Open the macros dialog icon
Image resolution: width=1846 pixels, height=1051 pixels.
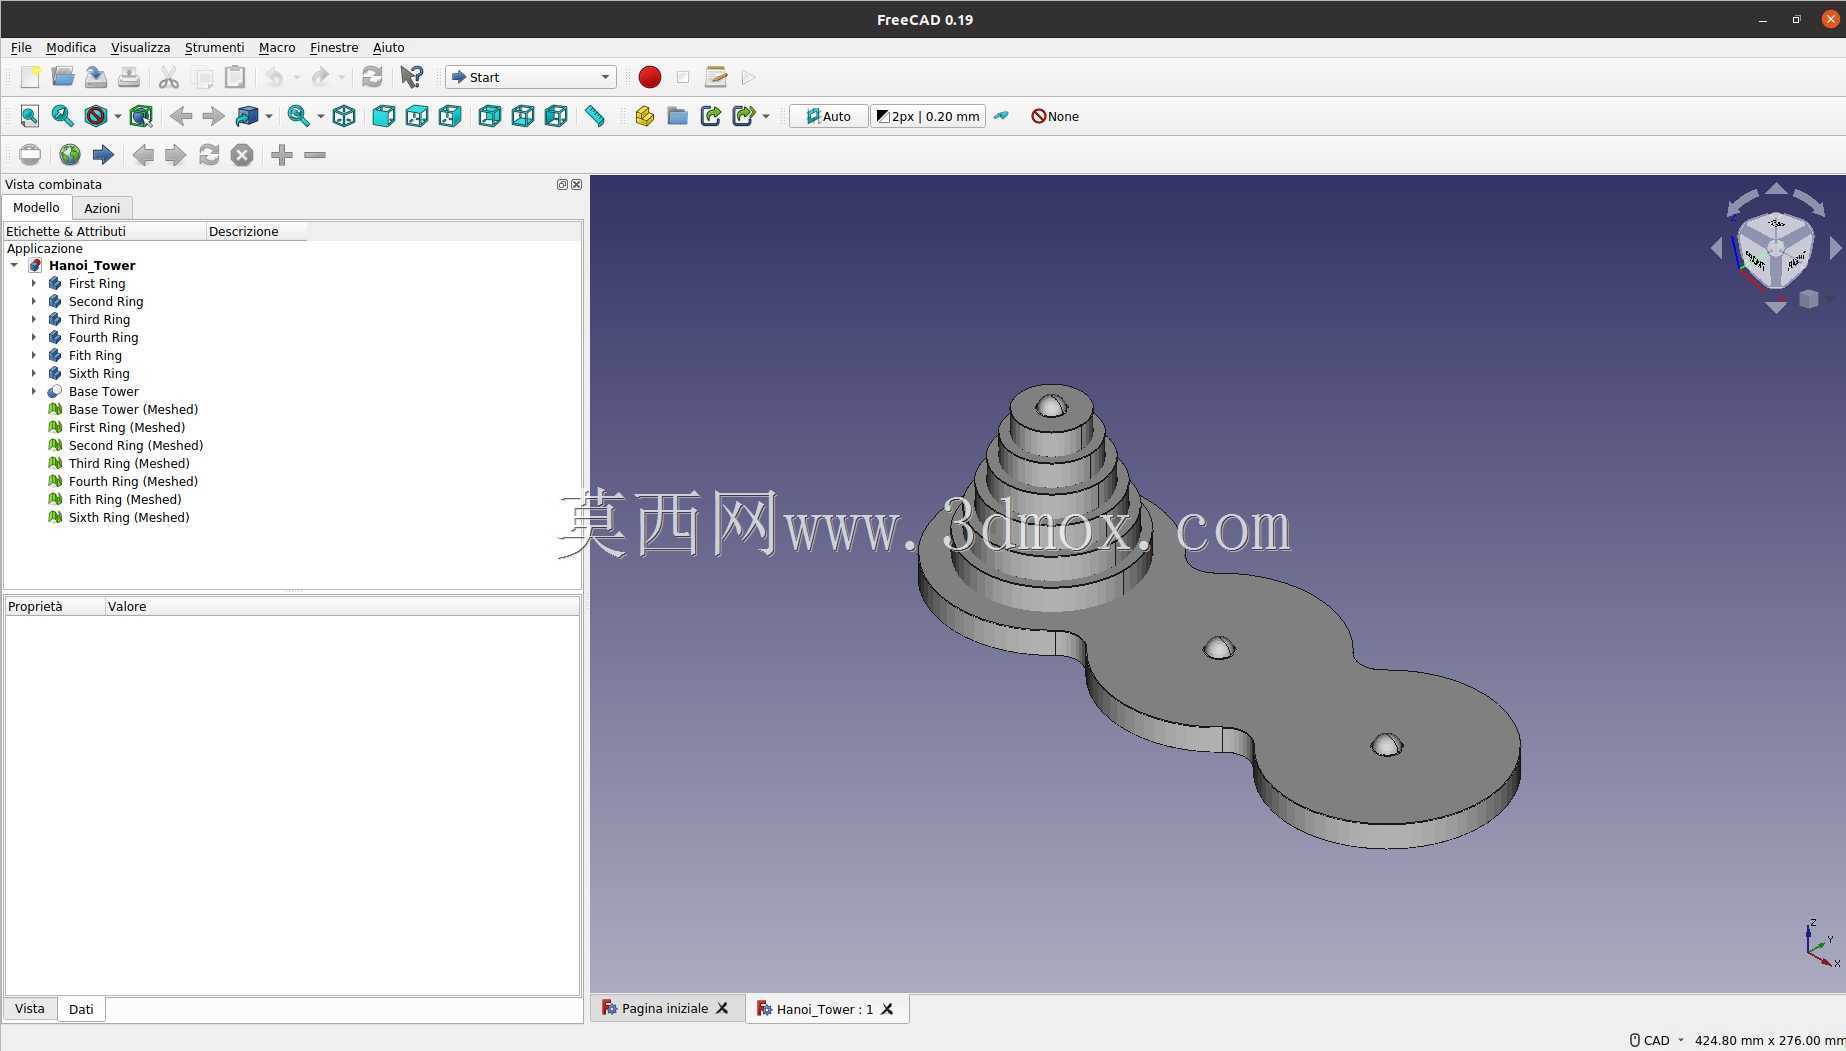[x=716, y=77]
